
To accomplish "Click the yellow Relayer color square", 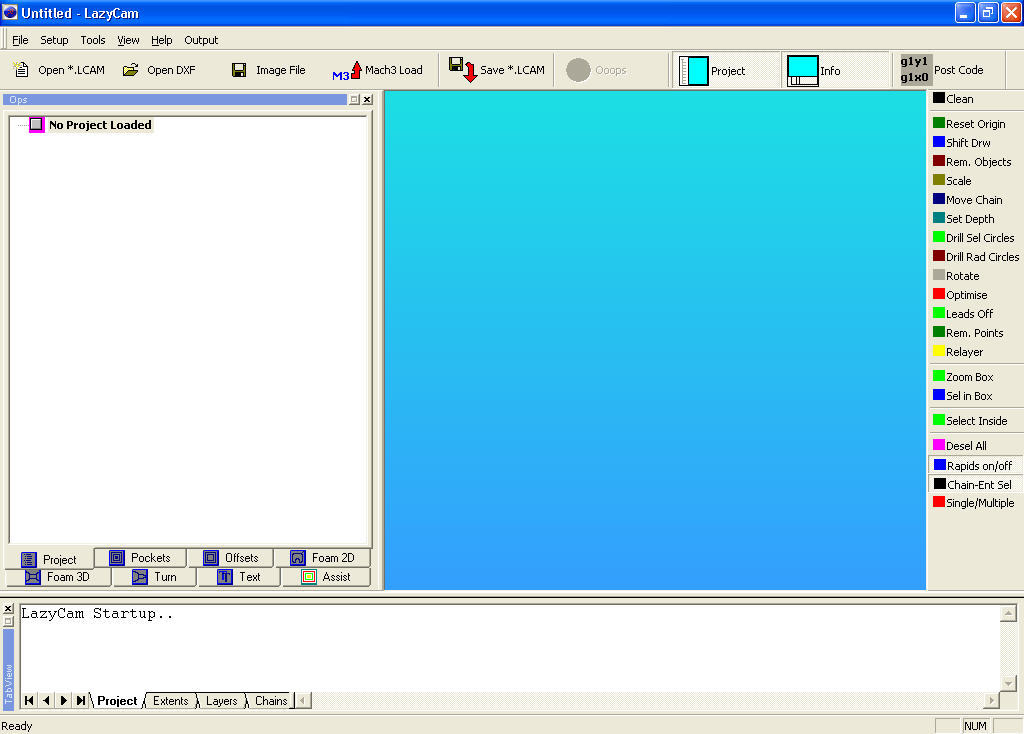I will tap(939, 352).
